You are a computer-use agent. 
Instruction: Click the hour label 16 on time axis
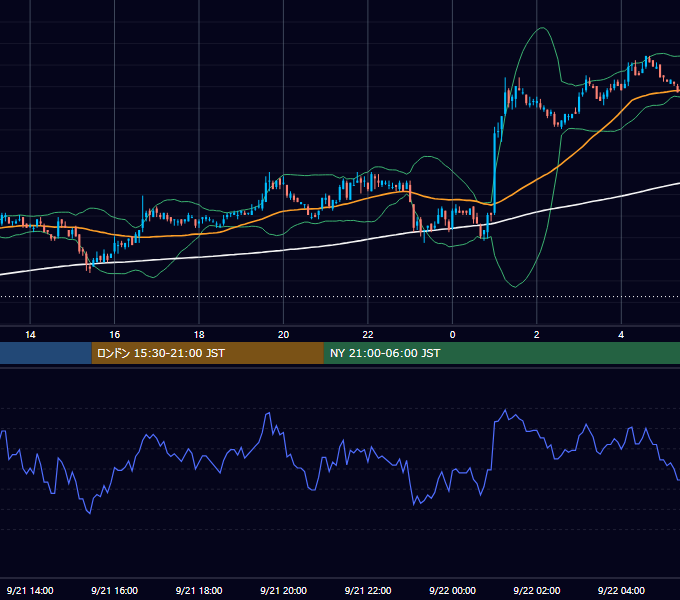[x=114, y=335]
